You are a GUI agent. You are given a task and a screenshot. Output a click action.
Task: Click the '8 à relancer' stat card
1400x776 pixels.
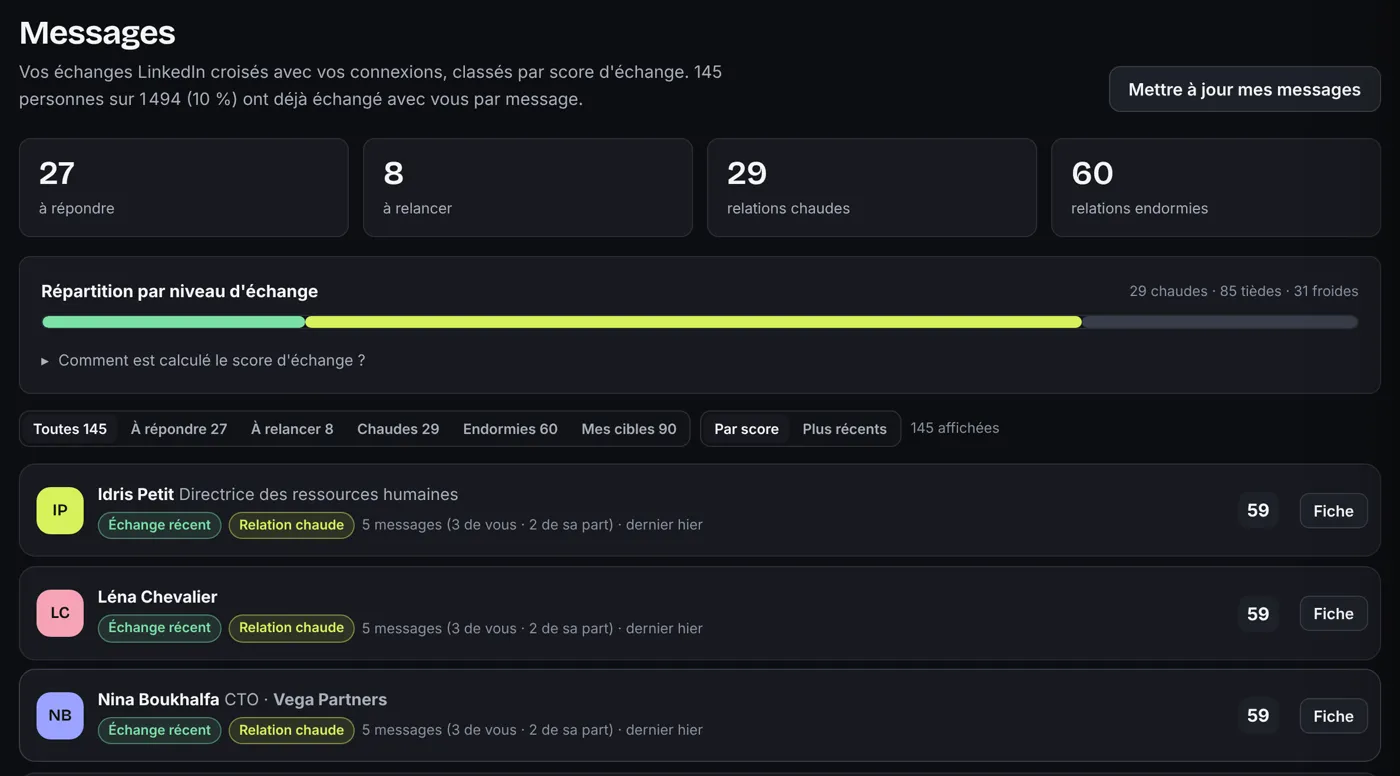tap(528, 188)
